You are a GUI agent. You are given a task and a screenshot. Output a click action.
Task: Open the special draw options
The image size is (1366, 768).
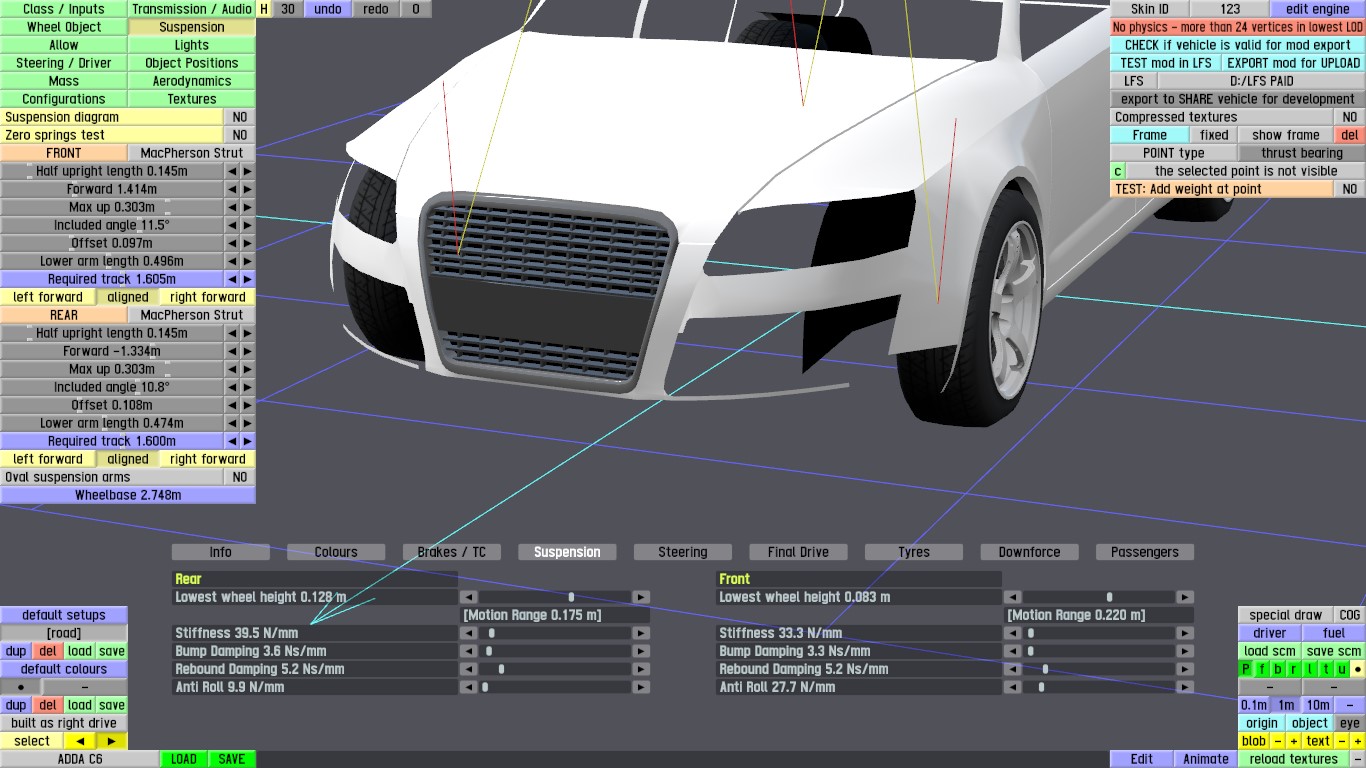tap(1286, 615)
